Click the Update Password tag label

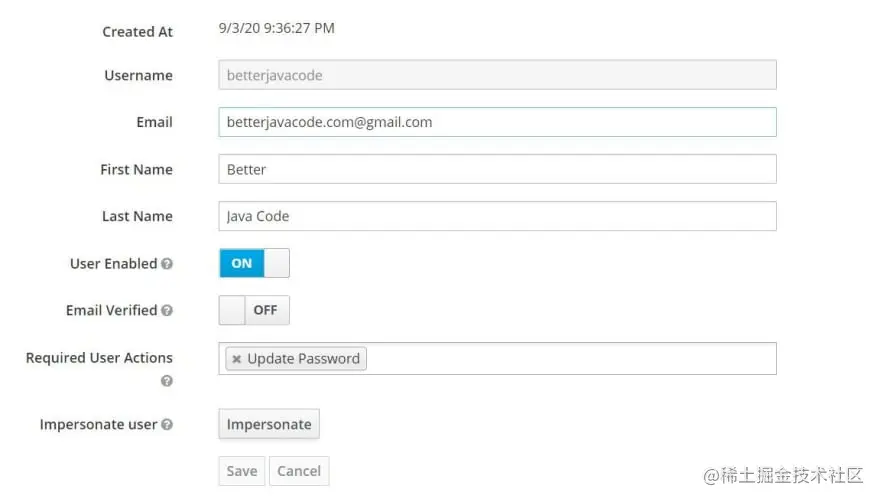pyautogui.click(x=304, y=358)
